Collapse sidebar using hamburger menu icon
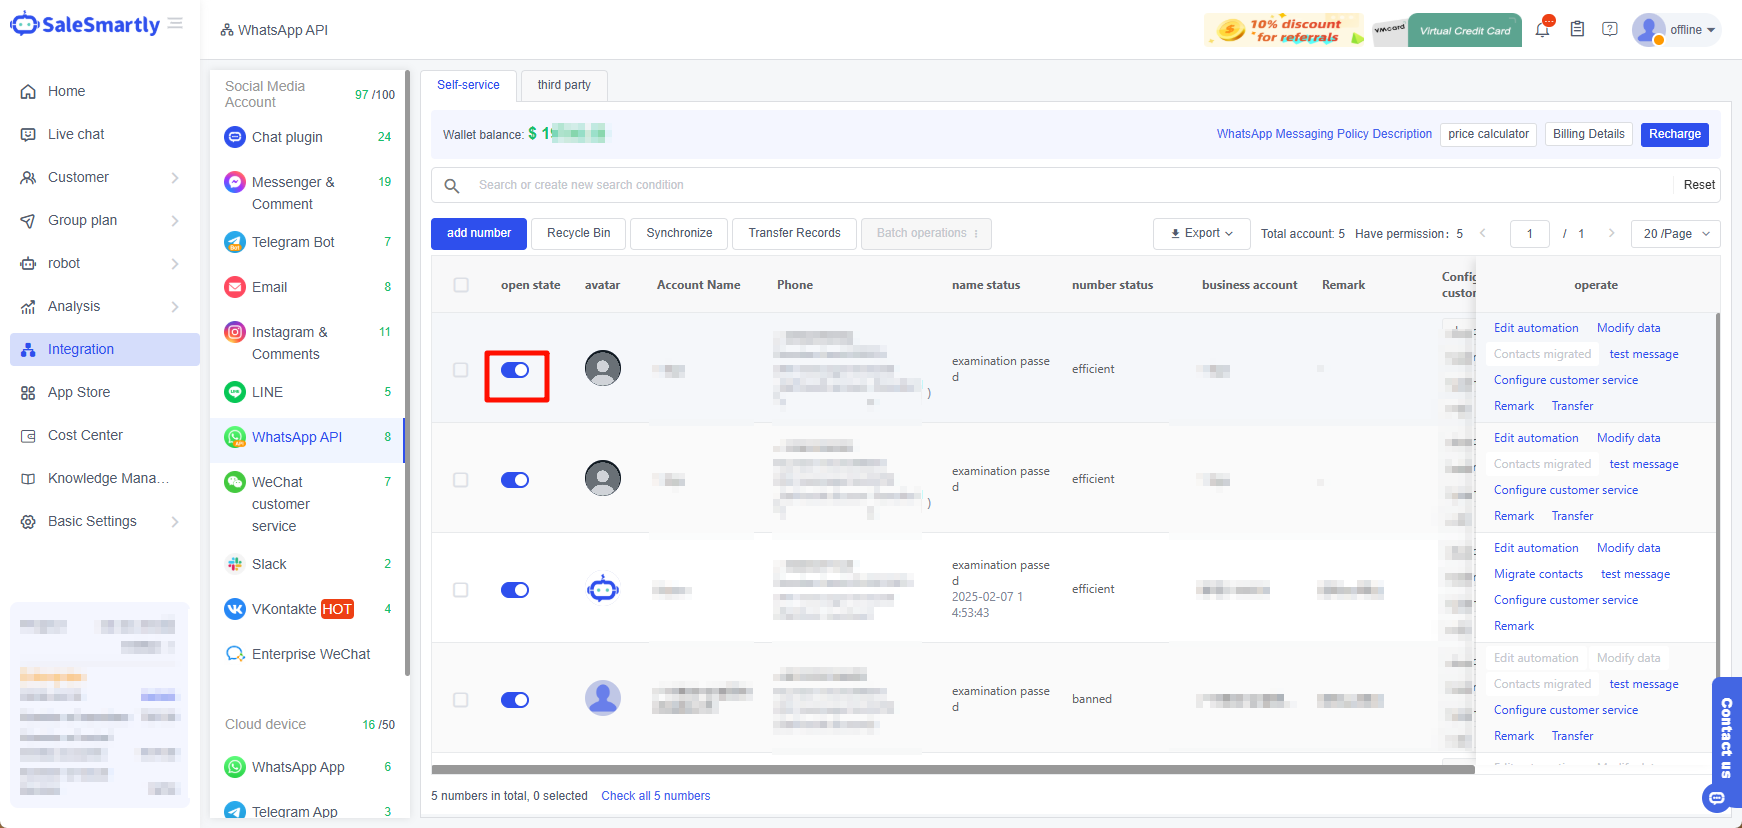The image size is (1742, 828). [x=175, y=23]
